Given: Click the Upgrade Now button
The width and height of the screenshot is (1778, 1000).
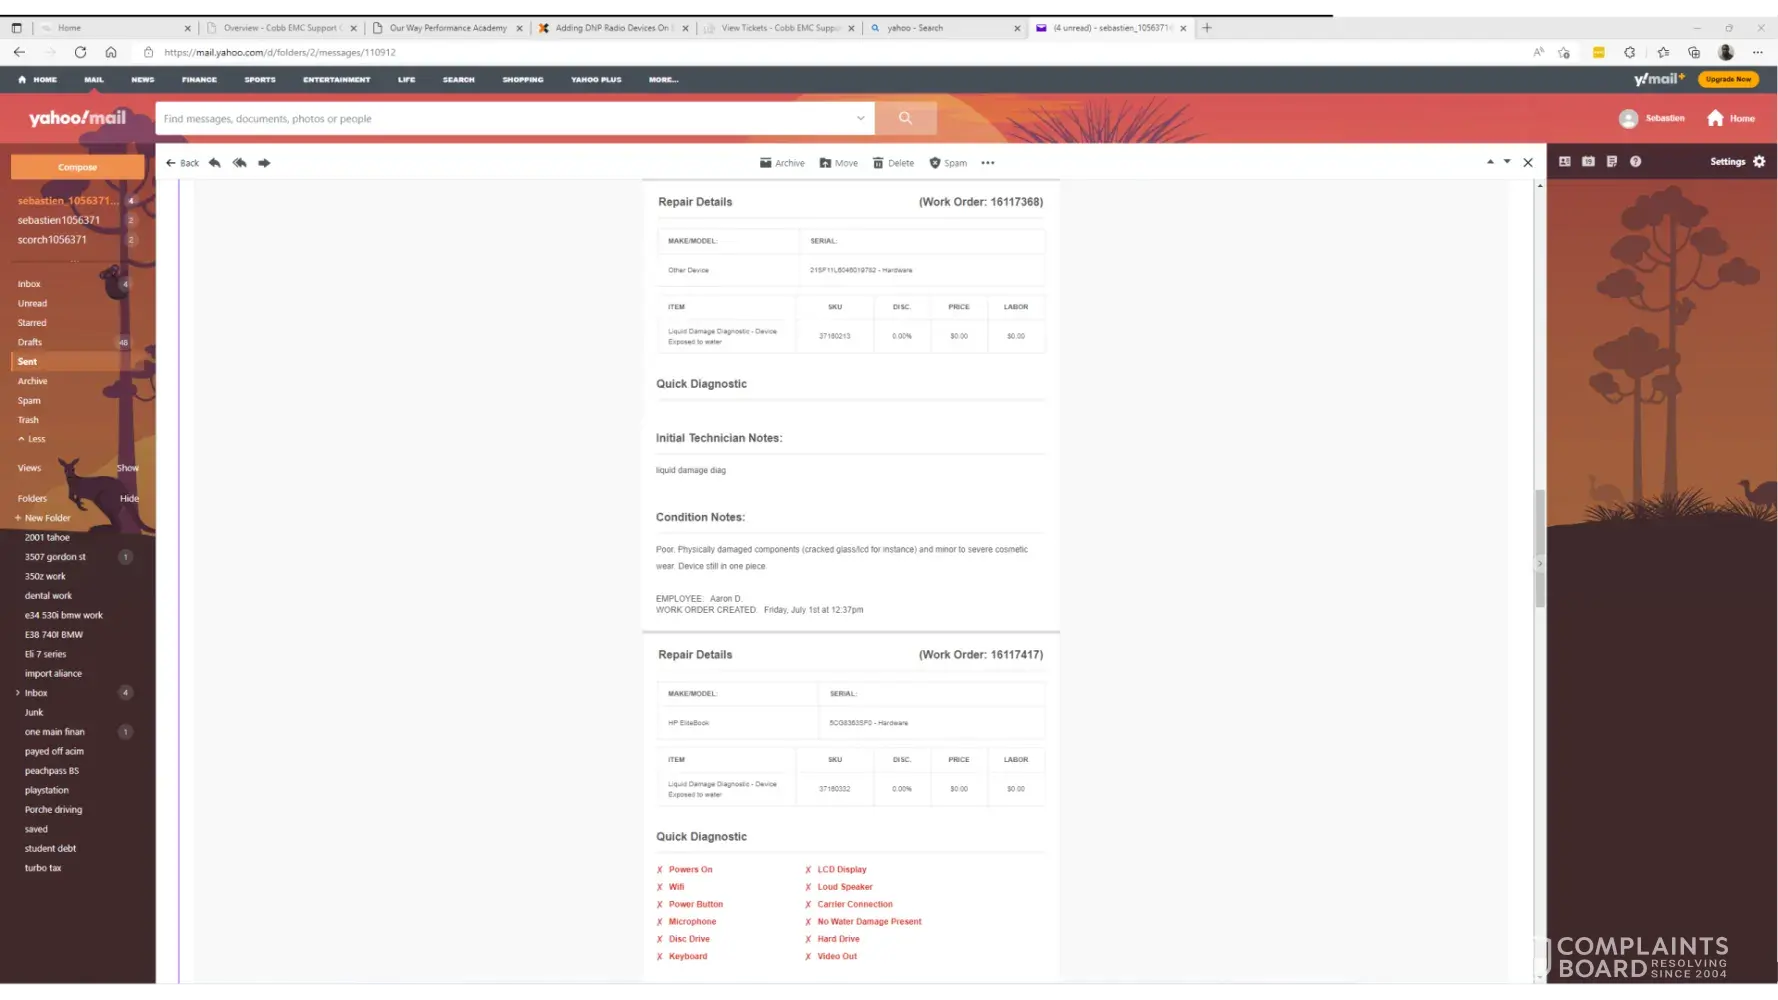Looking at the screenshot, I should pyautogui.click(x=1728, y=79).
